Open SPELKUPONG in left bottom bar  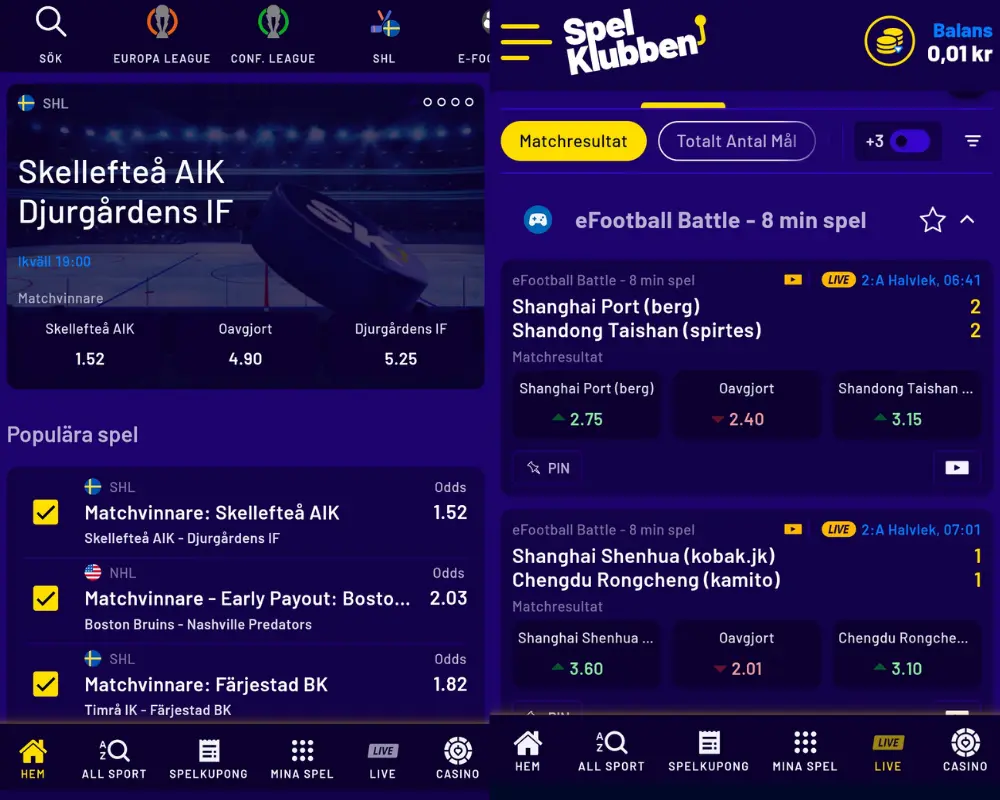(209, 759)
